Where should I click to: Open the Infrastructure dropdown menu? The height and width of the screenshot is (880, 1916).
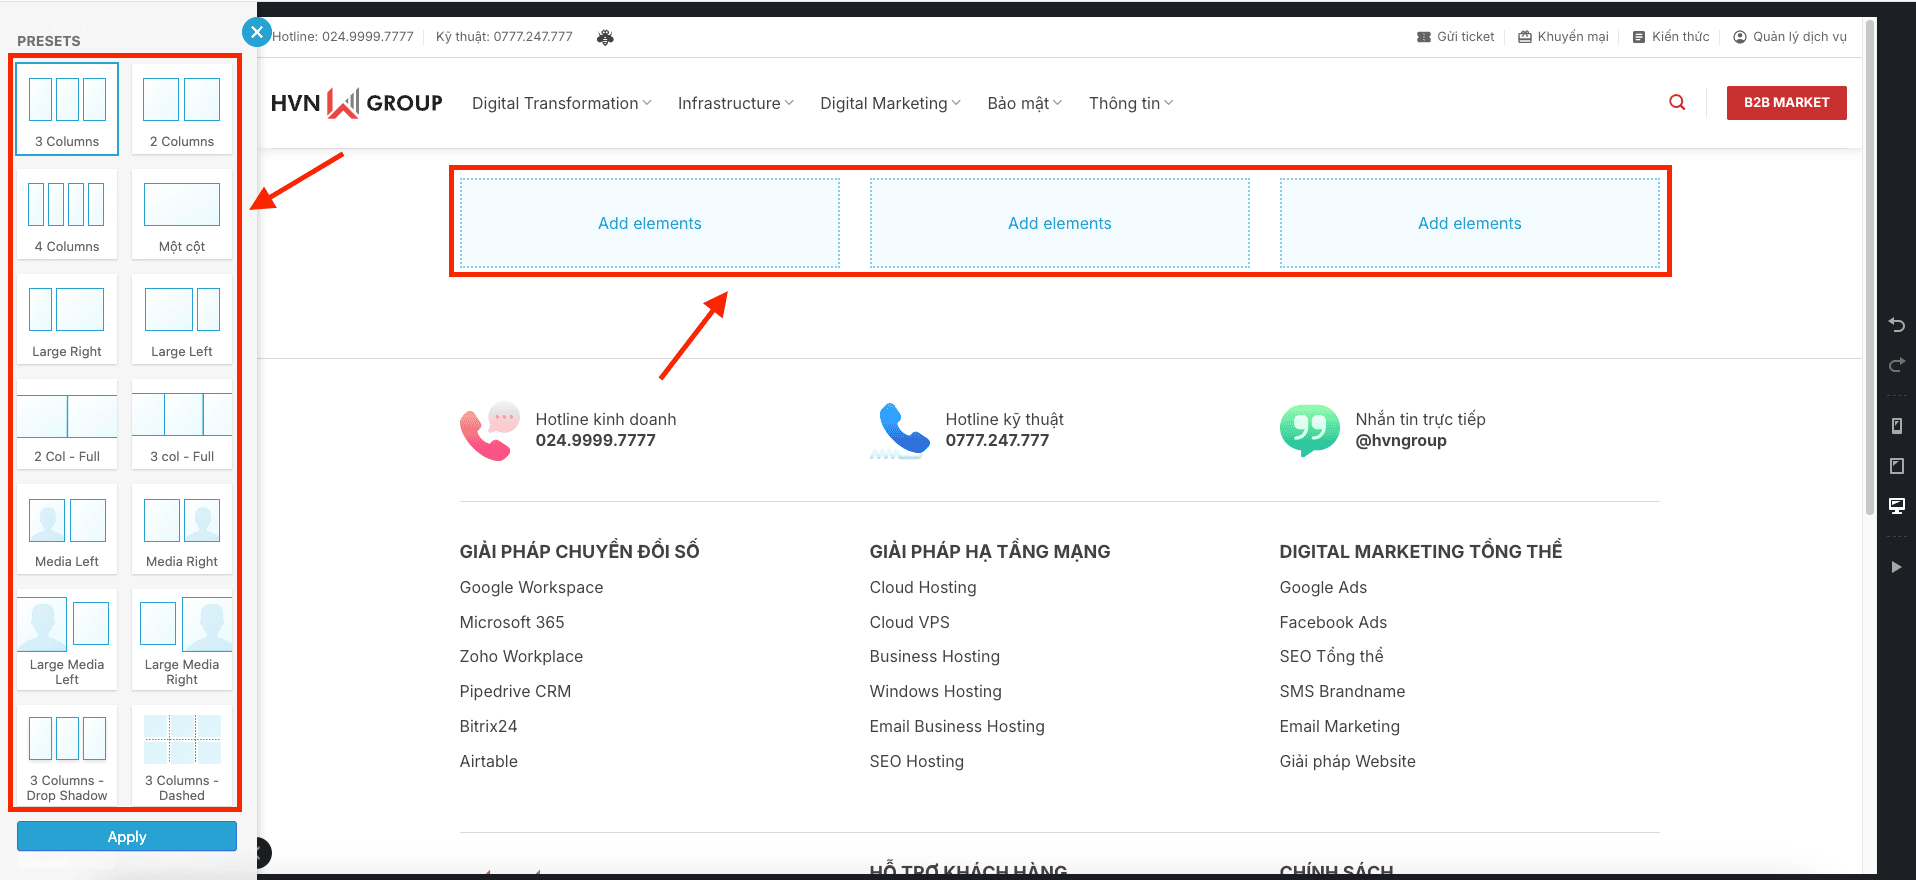click(x=735, y=104)
